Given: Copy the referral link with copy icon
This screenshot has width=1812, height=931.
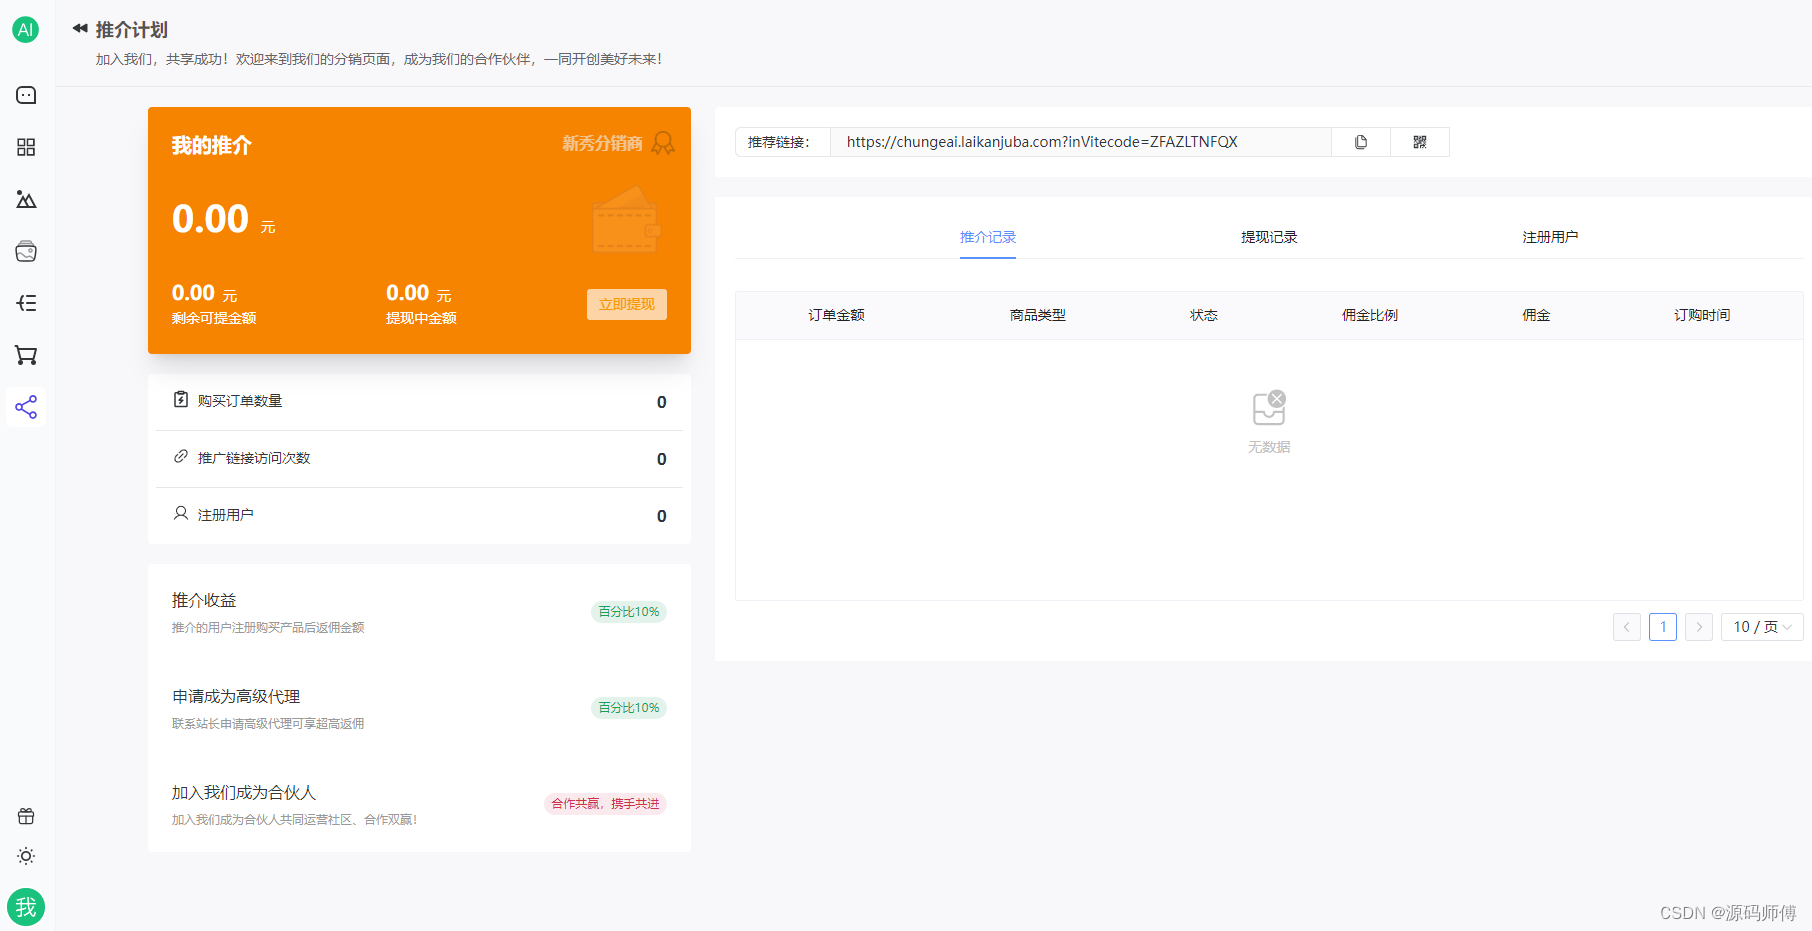Looking at the screenshot, I should click(x=1361, y=142).
